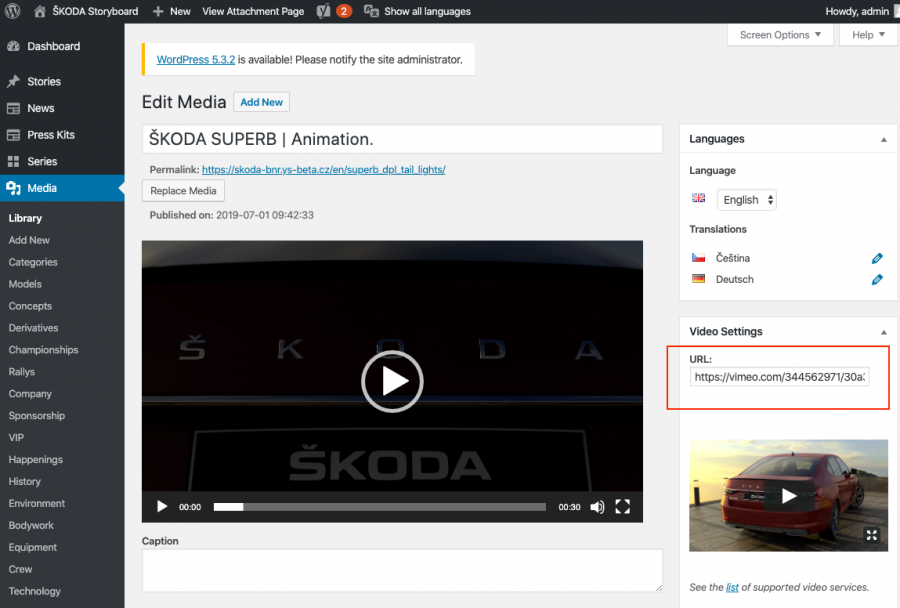Viewport: 900px width, 608px height.
Task: Open the Derivatives submenu item
Action: (x=33, y=328)
